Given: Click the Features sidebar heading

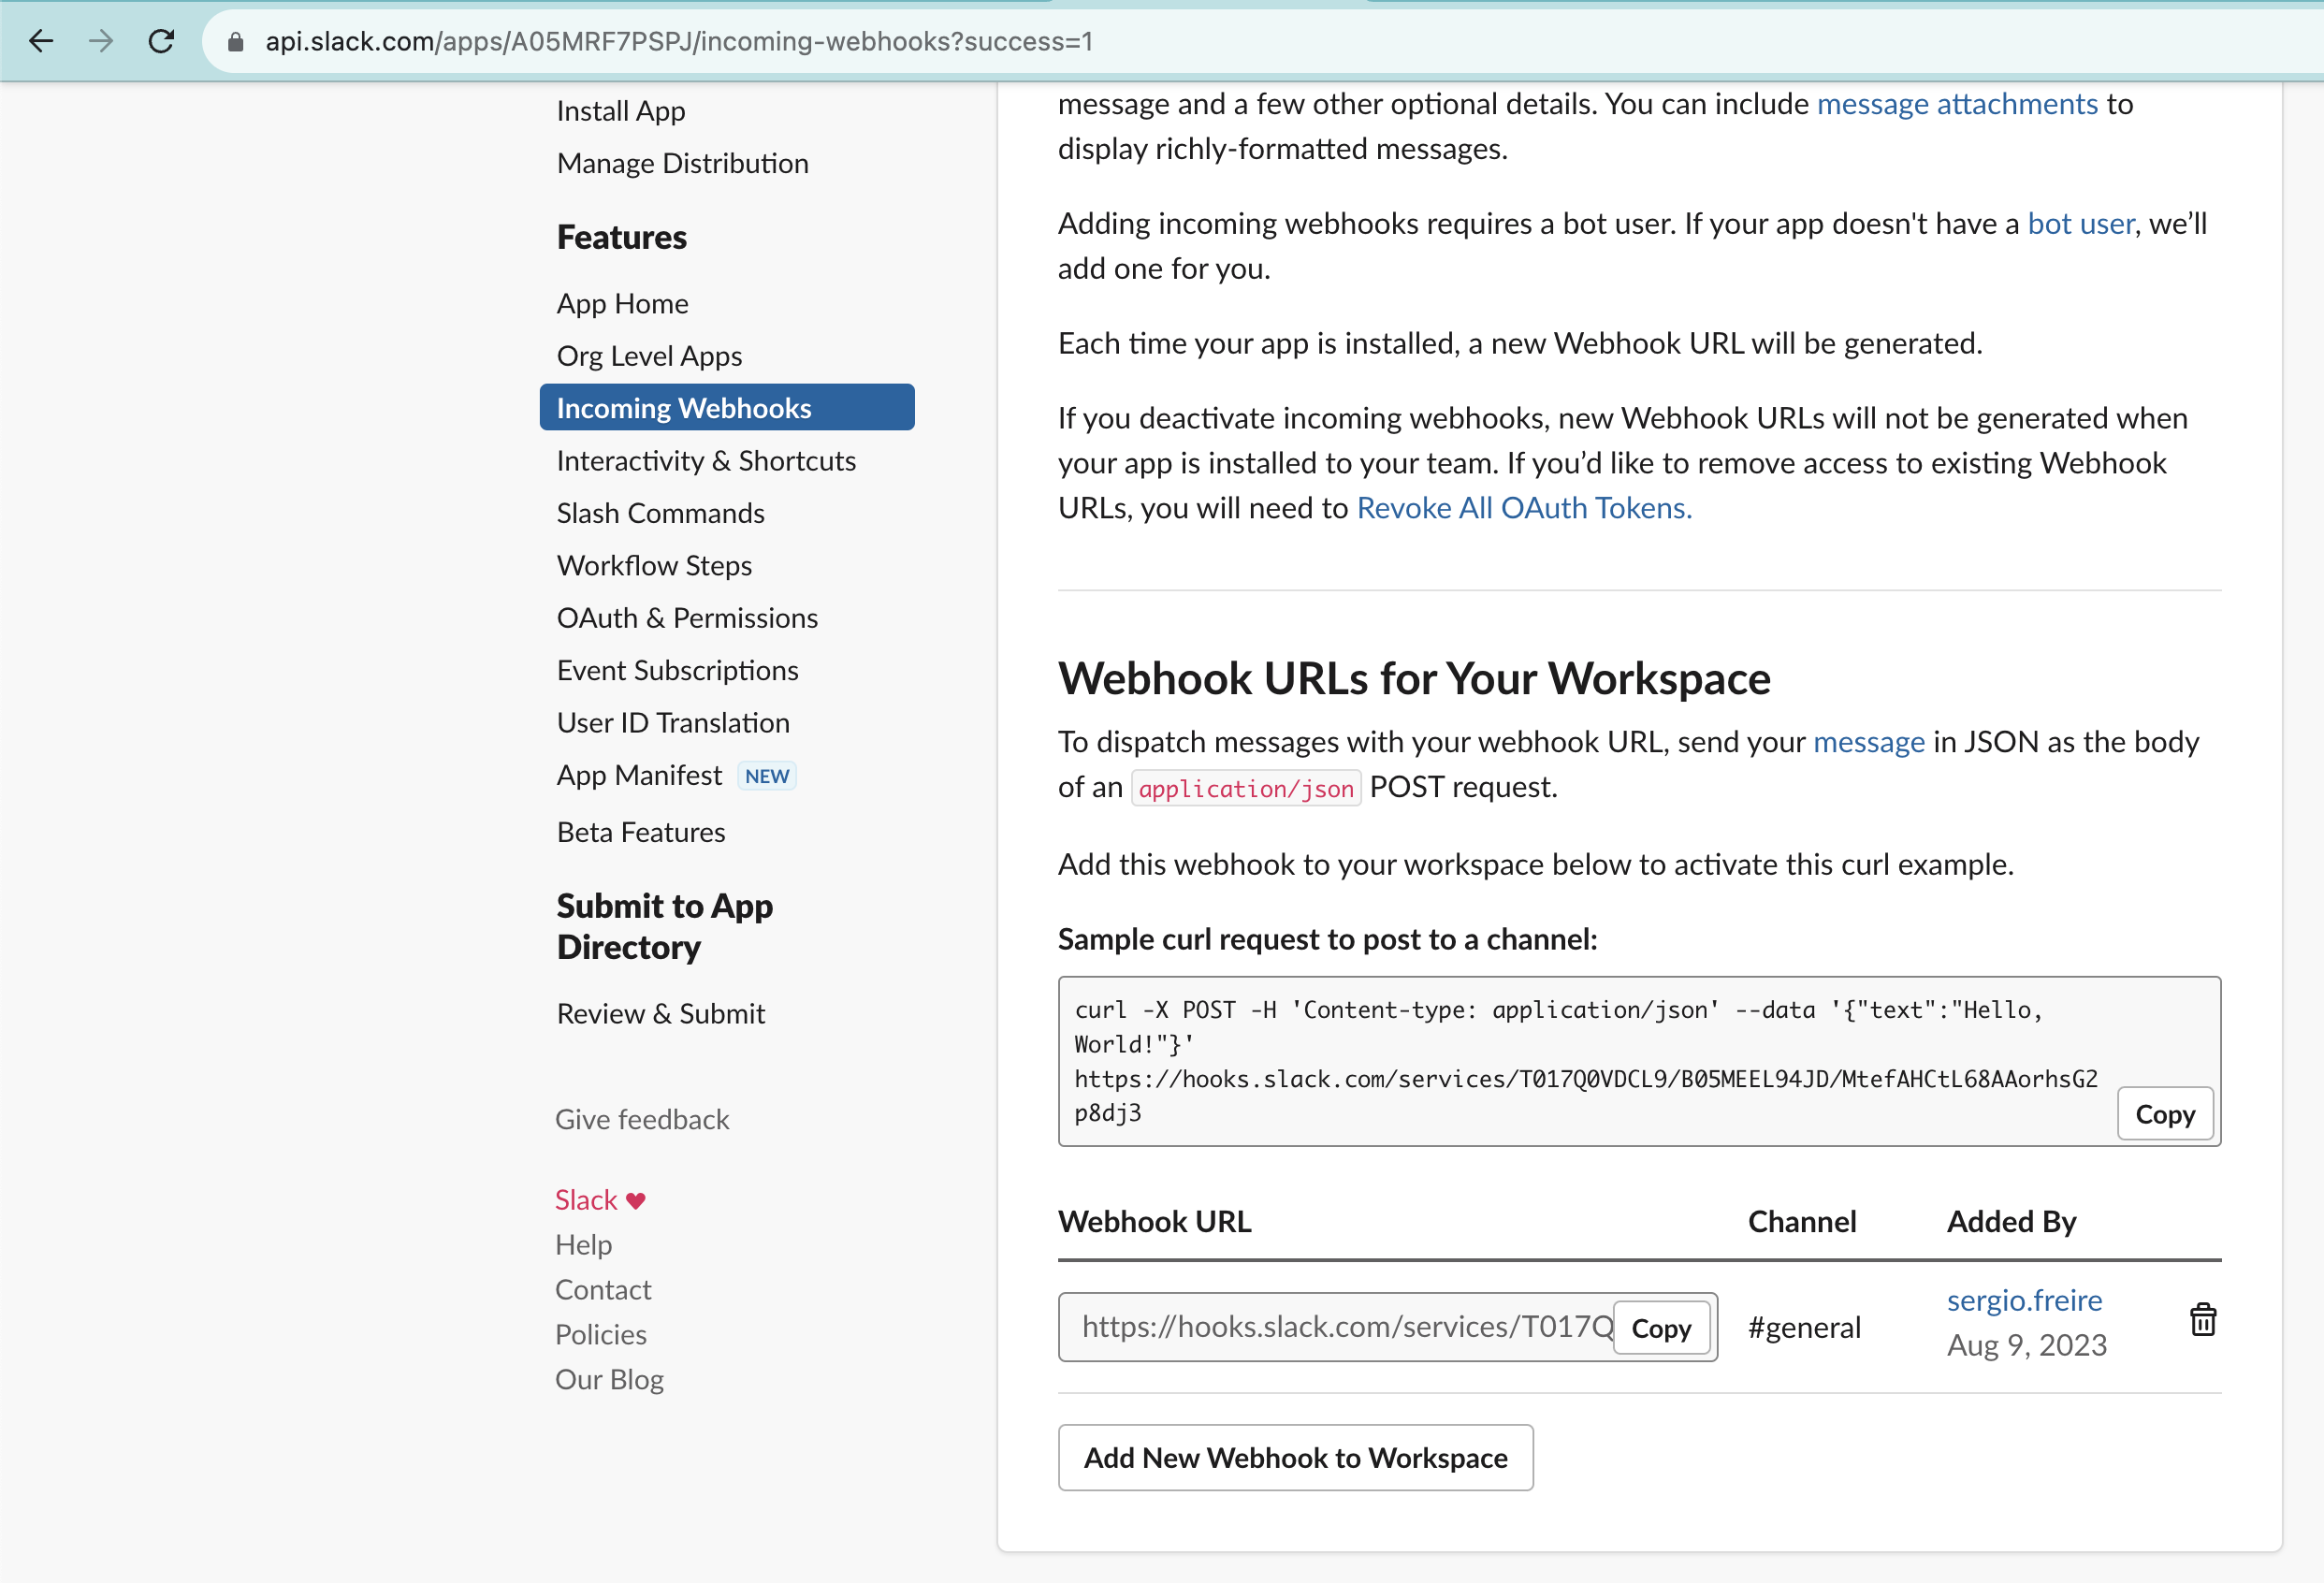Looking at the screenshot, I should [x=622, y=237].
